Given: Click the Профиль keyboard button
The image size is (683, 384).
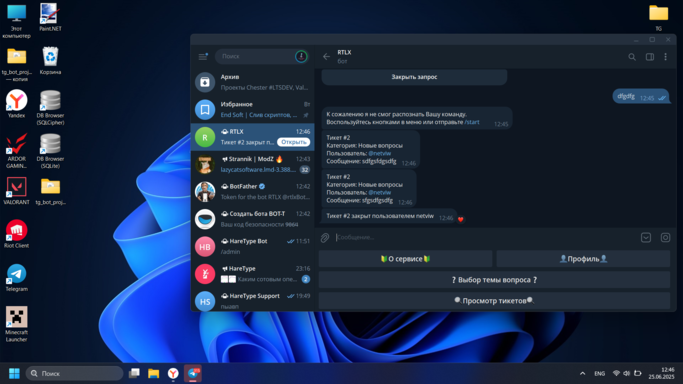Looking at the screenshot, I should 583,259.
